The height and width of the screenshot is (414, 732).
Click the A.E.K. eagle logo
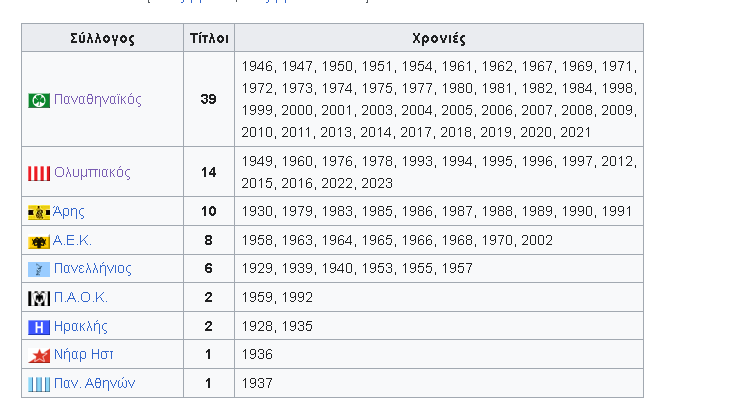[39, 241]
